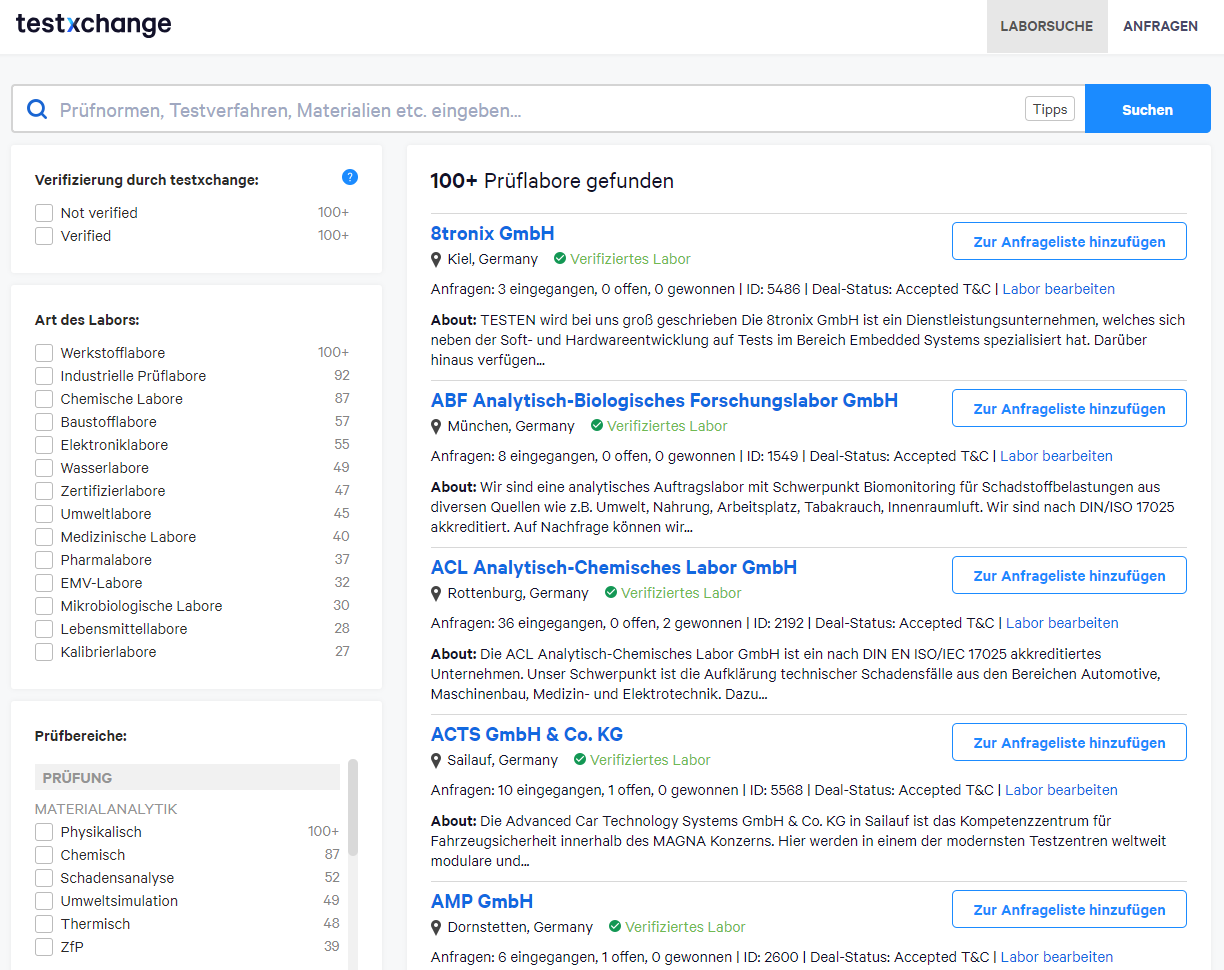
Task: Check the Pharmalabore filter
Action: coord(44,560)
